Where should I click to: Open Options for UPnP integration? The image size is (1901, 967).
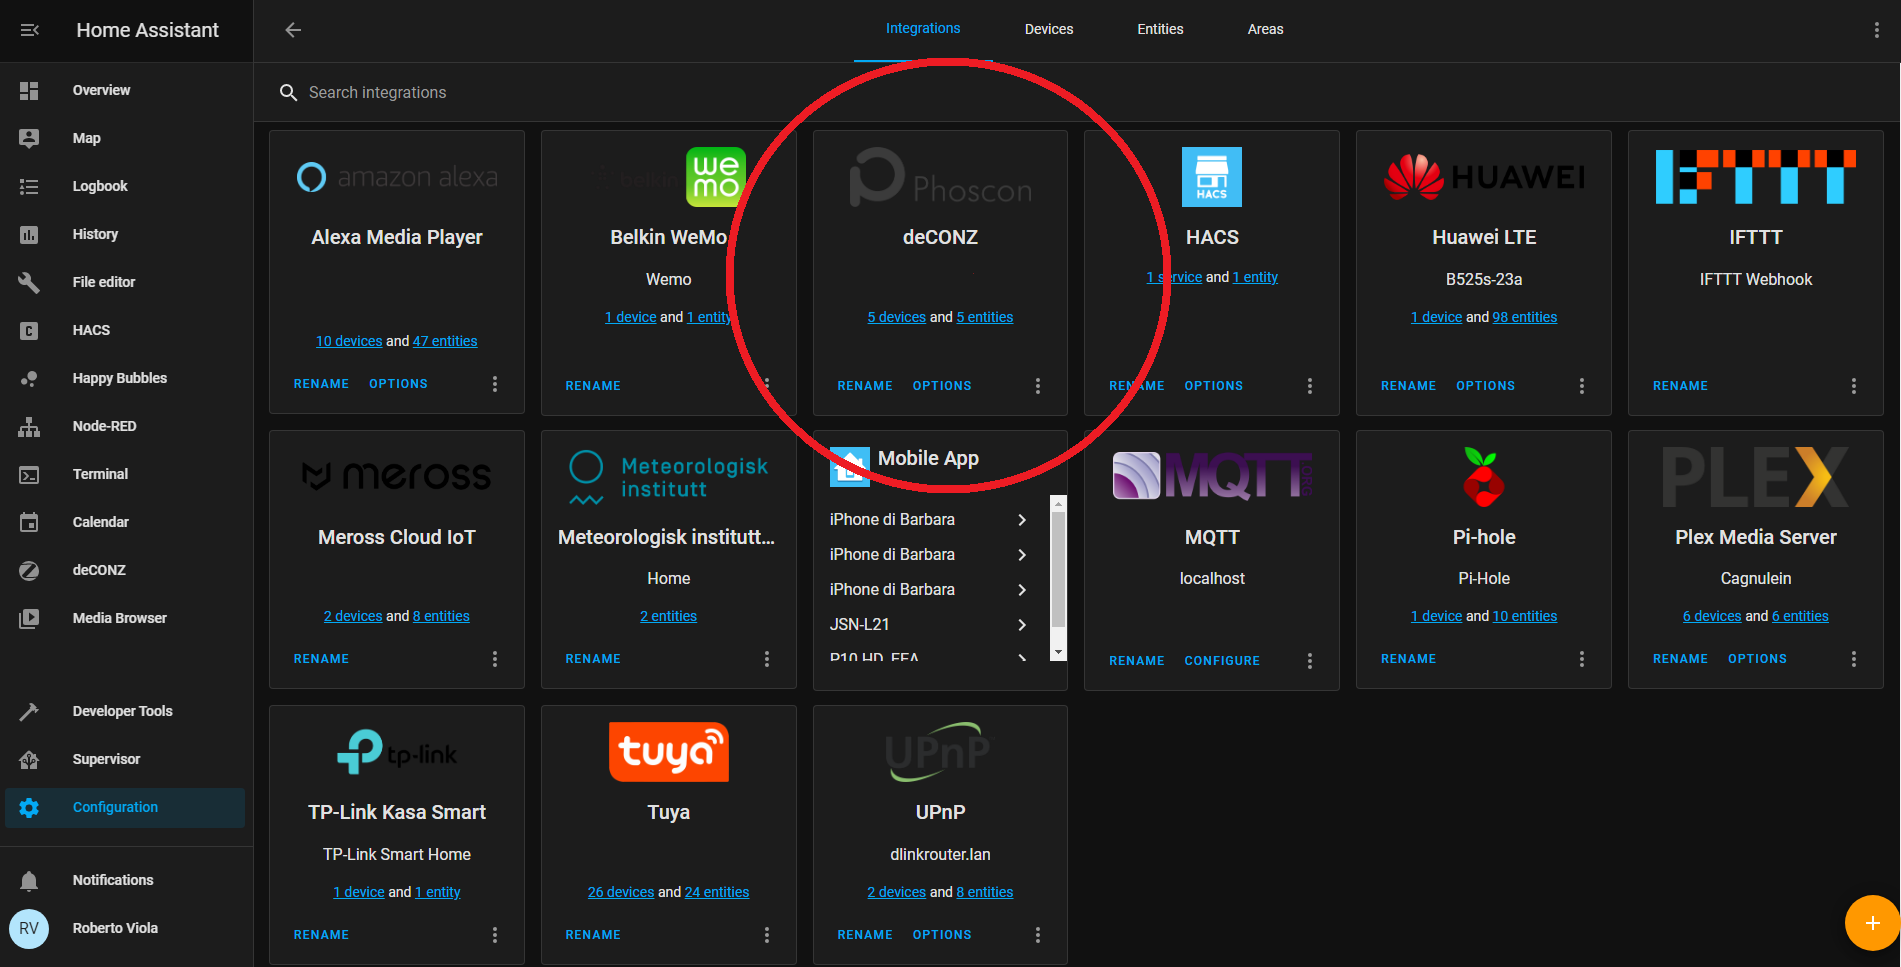coord(942,935)
